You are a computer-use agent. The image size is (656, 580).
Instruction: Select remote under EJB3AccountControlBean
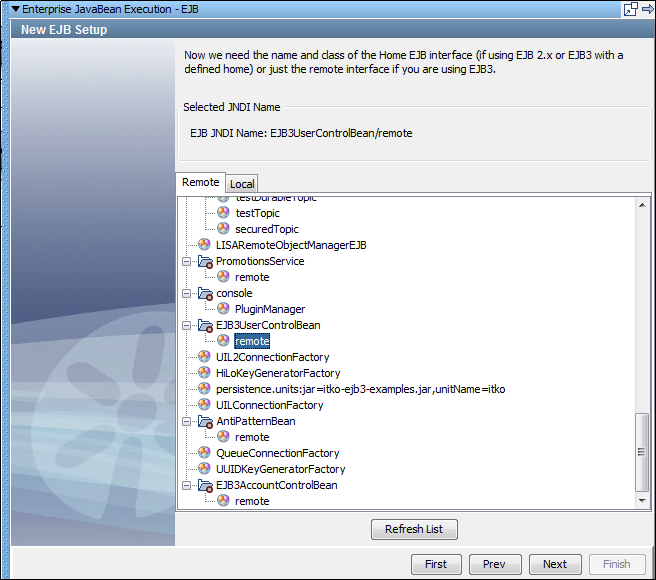pos(252,501)
